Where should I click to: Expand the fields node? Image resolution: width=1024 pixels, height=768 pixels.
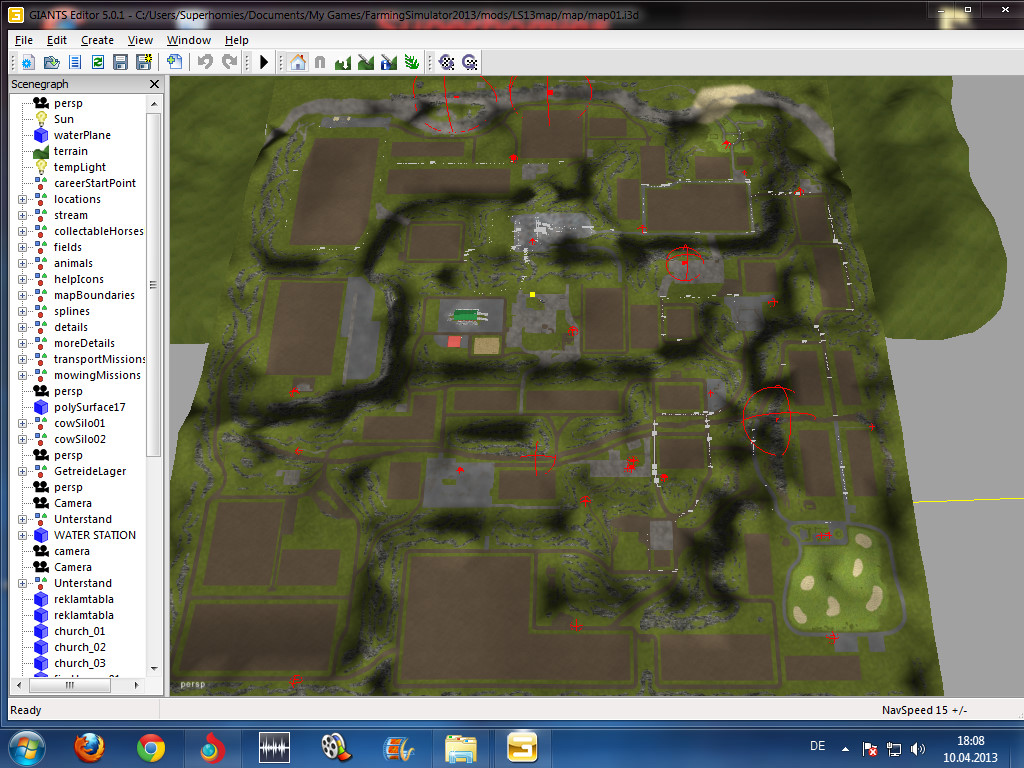click(x=22, y=248)
